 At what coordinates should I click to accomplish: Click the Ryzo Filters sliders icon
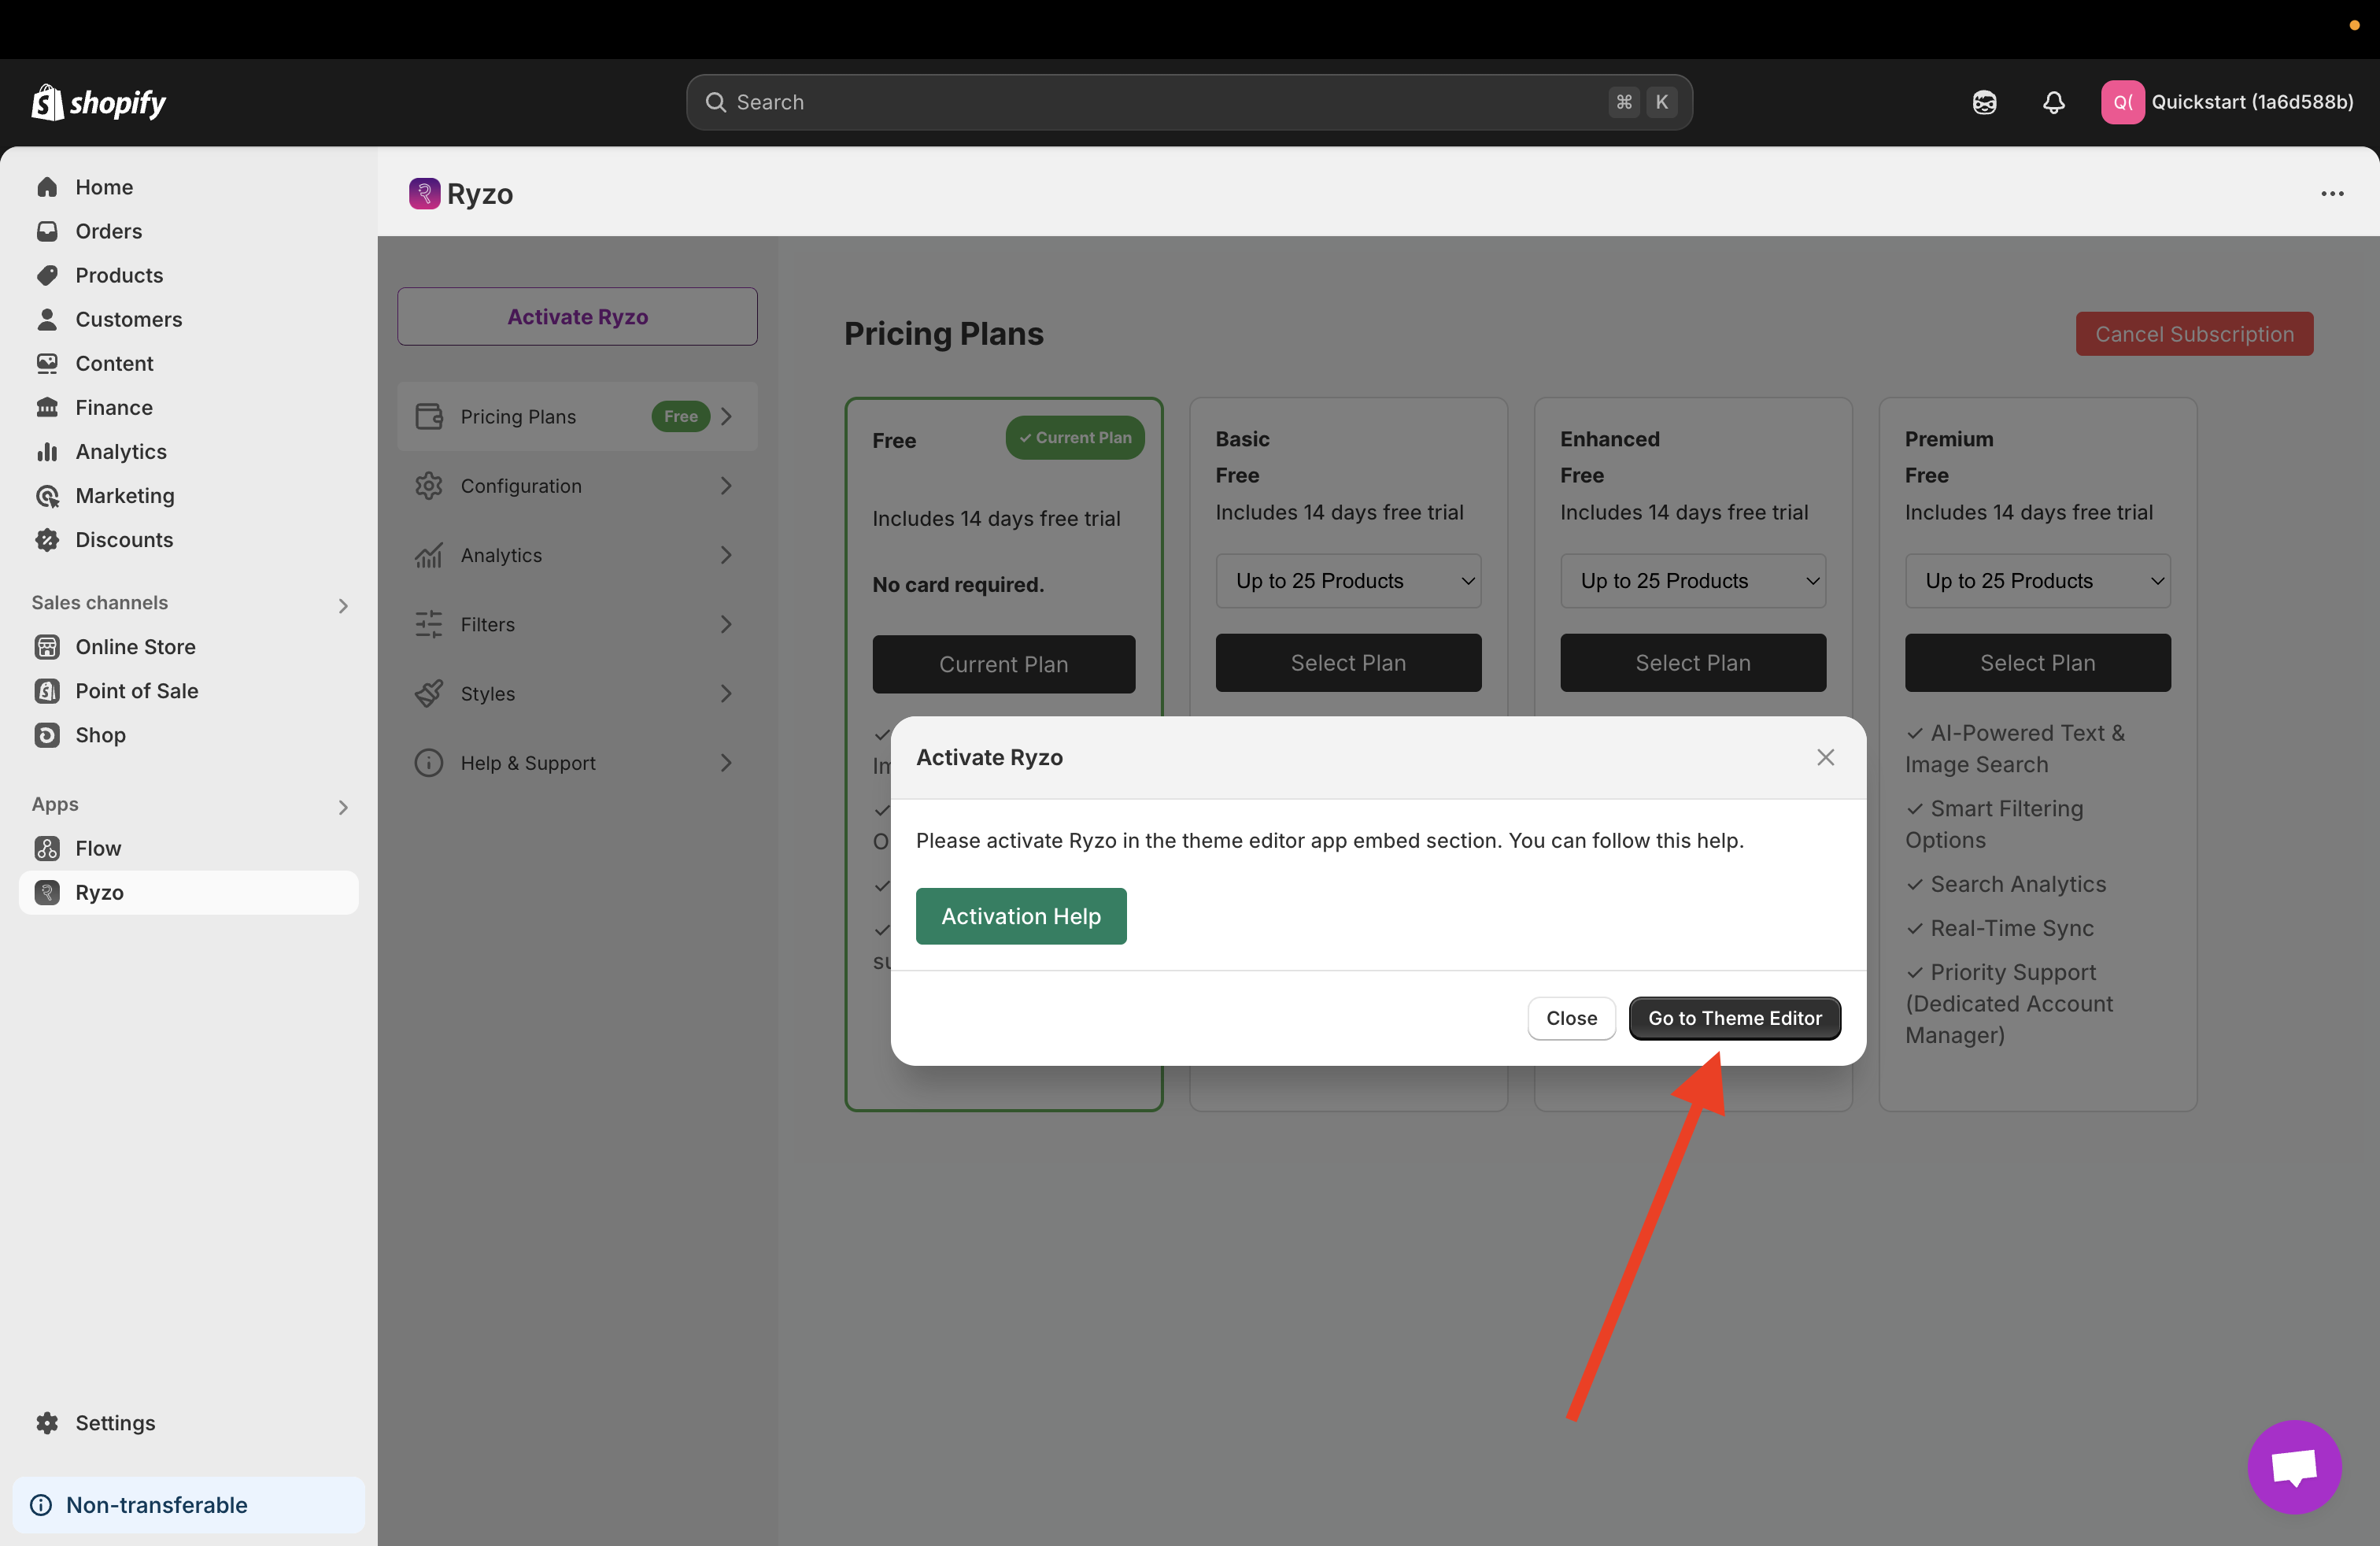pos(429,624)
